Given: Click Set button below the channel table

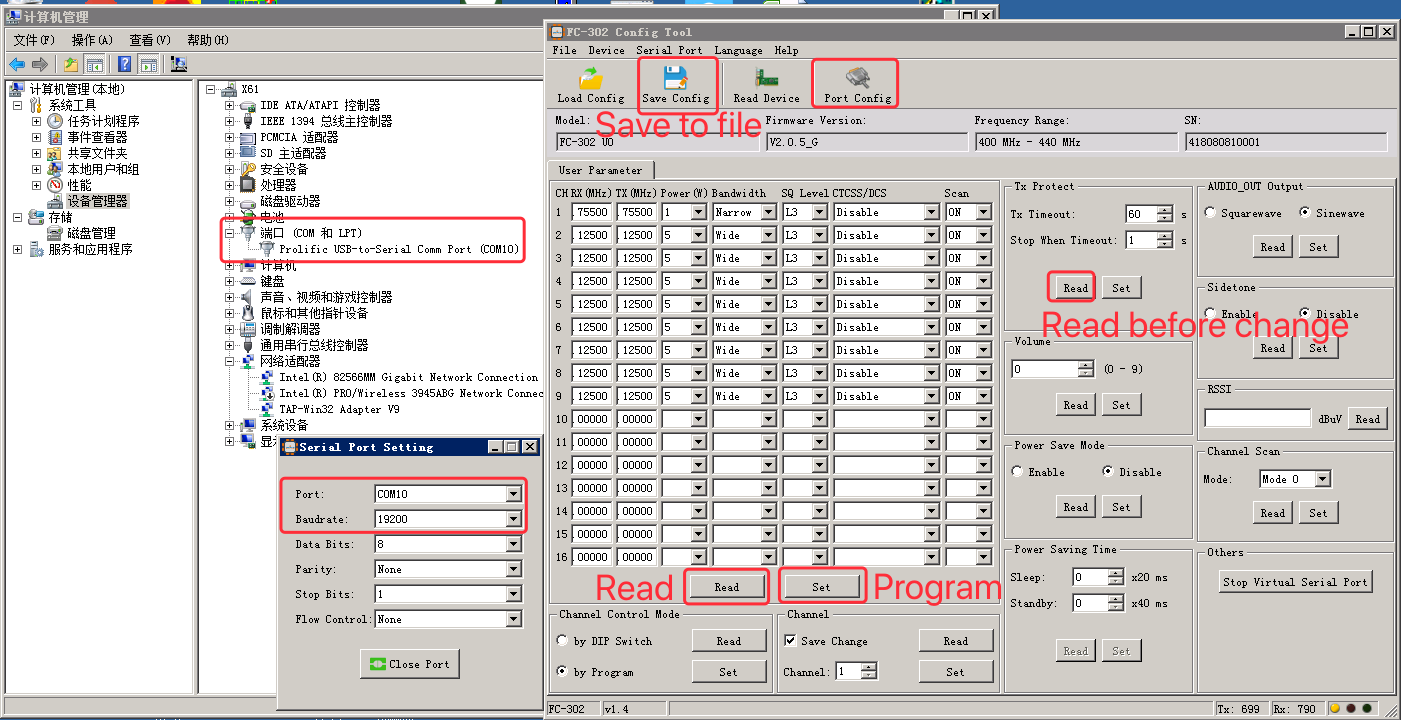Looking at the screenshot, I should tap(821, 587).
